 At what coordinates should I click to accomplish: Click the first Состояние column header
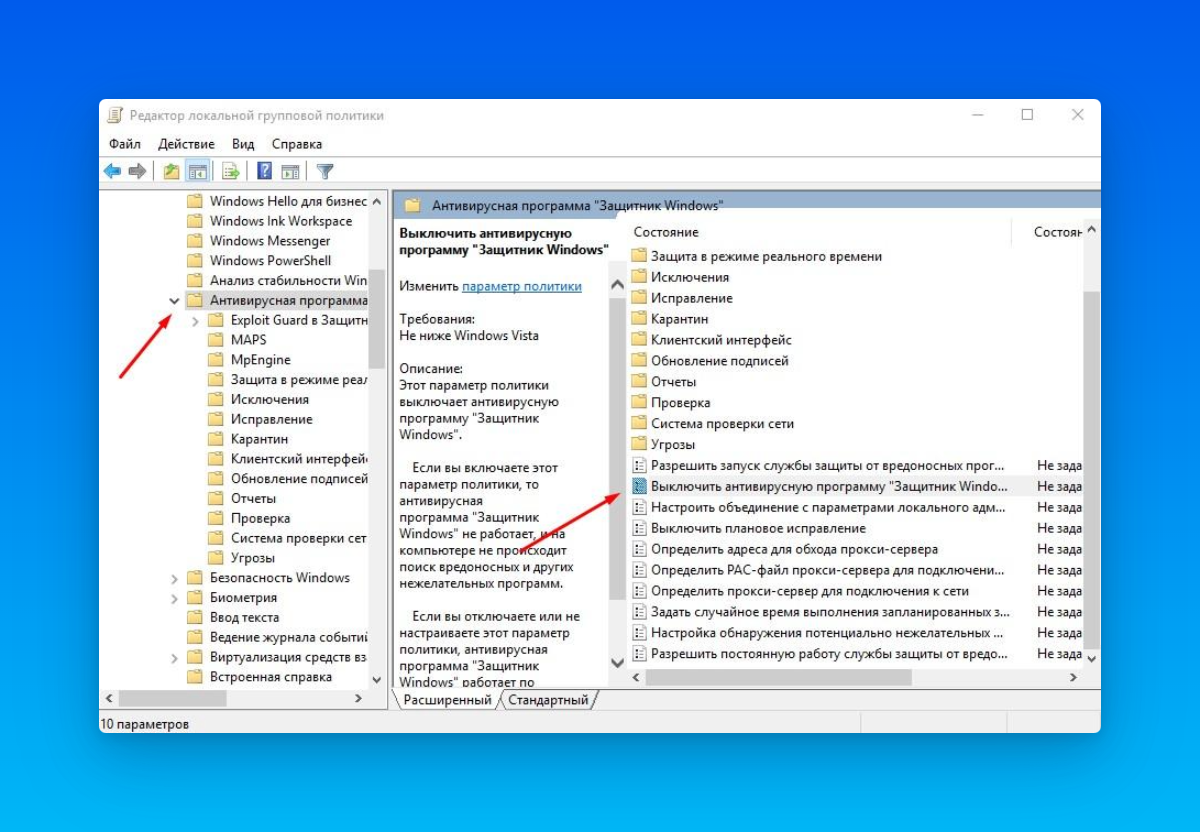pos(666,232)
